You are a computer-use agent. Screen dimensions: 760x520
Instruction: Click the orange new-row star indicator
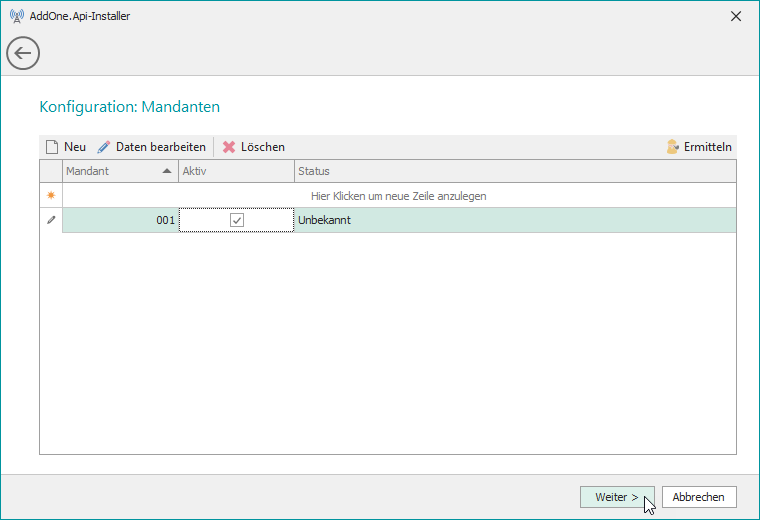pyautogui.click(x=51, y=195)
